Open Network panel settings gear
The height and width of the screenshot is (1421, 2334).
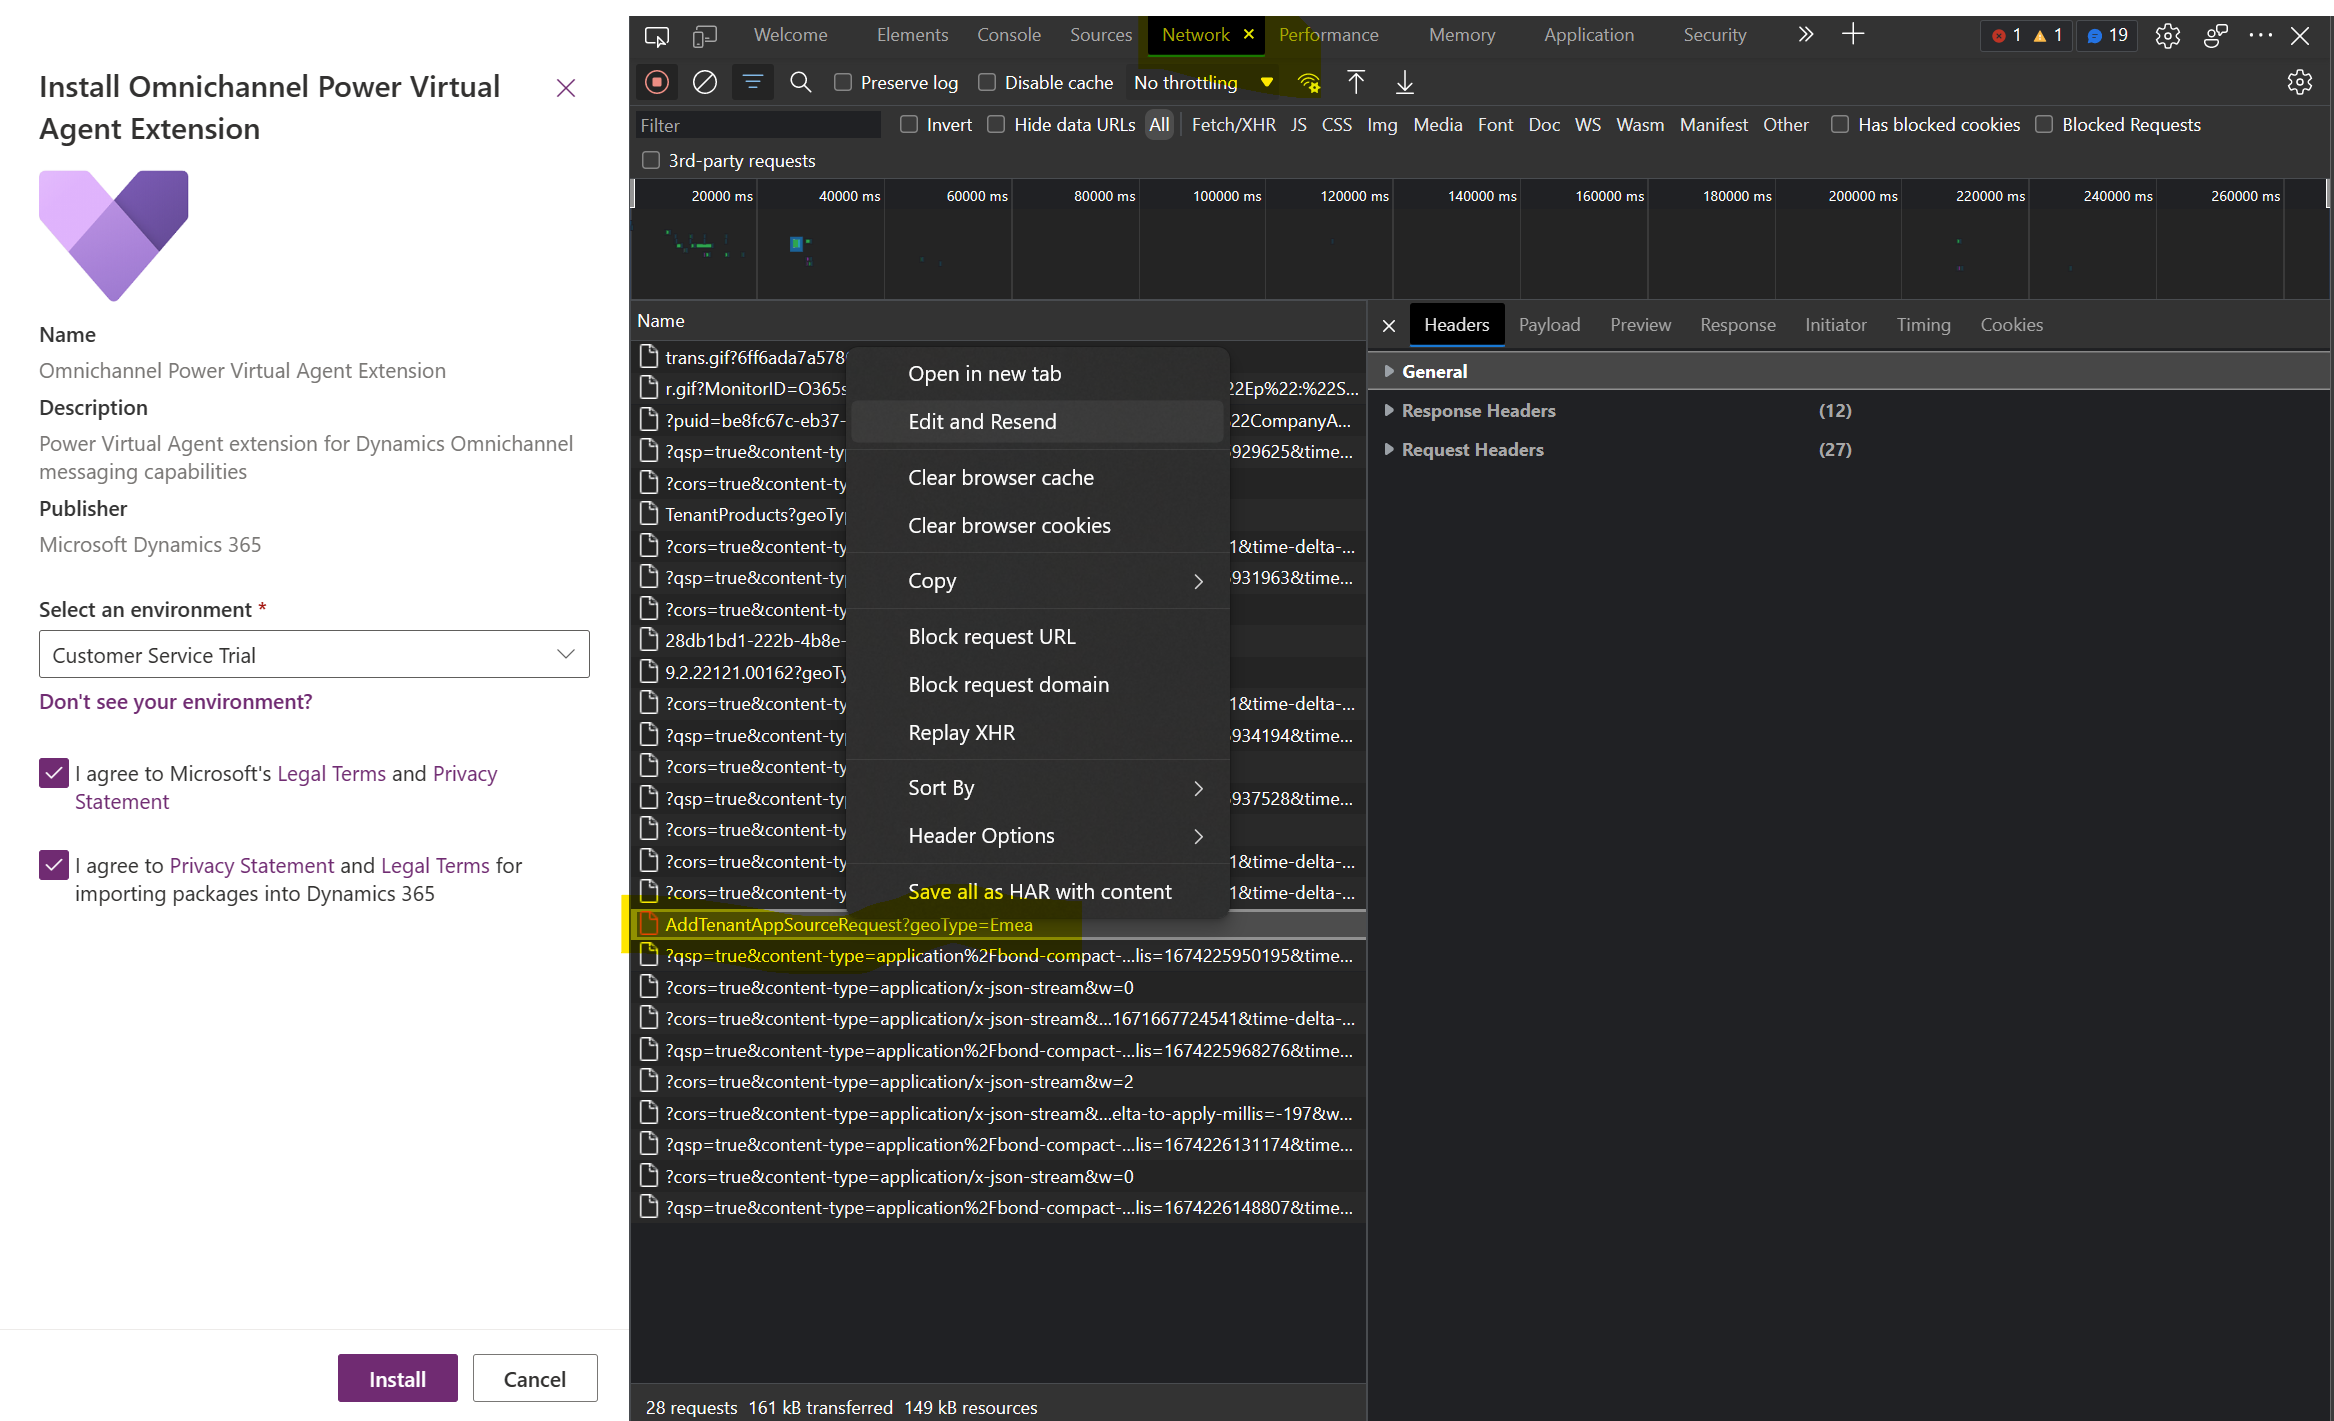click(2300, 82)
